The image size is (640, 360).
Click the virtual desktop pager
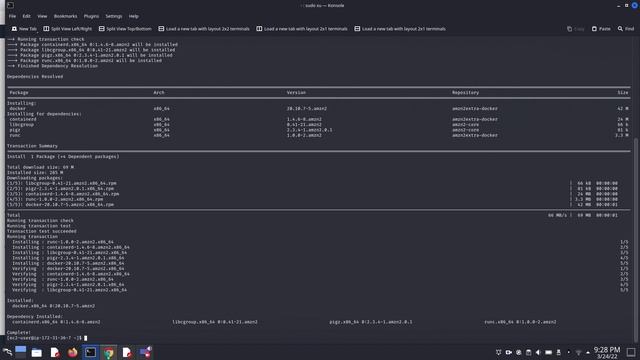(x=21, y=352)
